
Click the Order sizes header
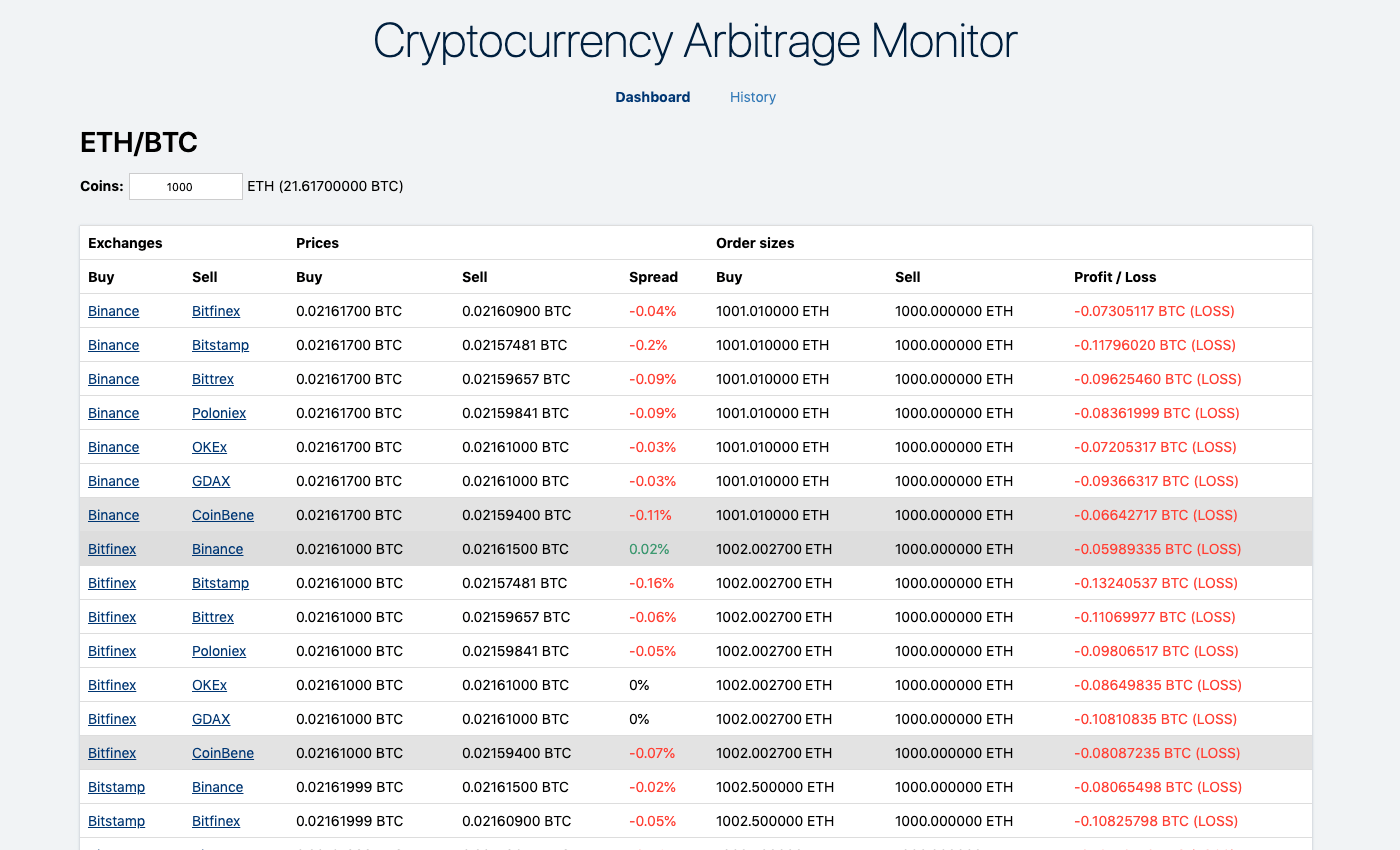point(755,243)
